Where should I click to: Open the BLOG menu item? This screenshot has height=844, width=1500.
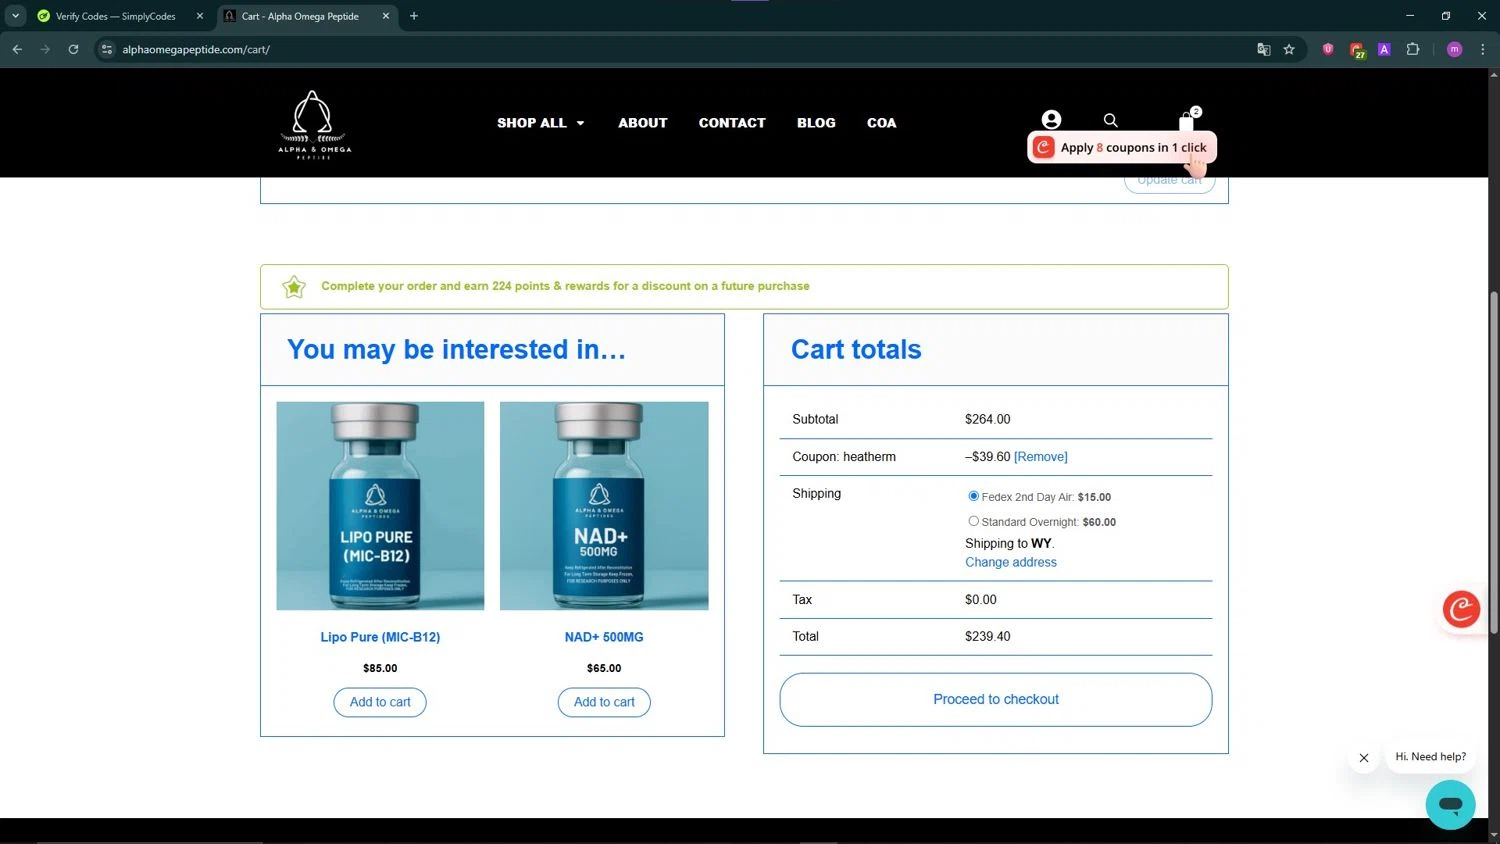click(x=816, y=123)
